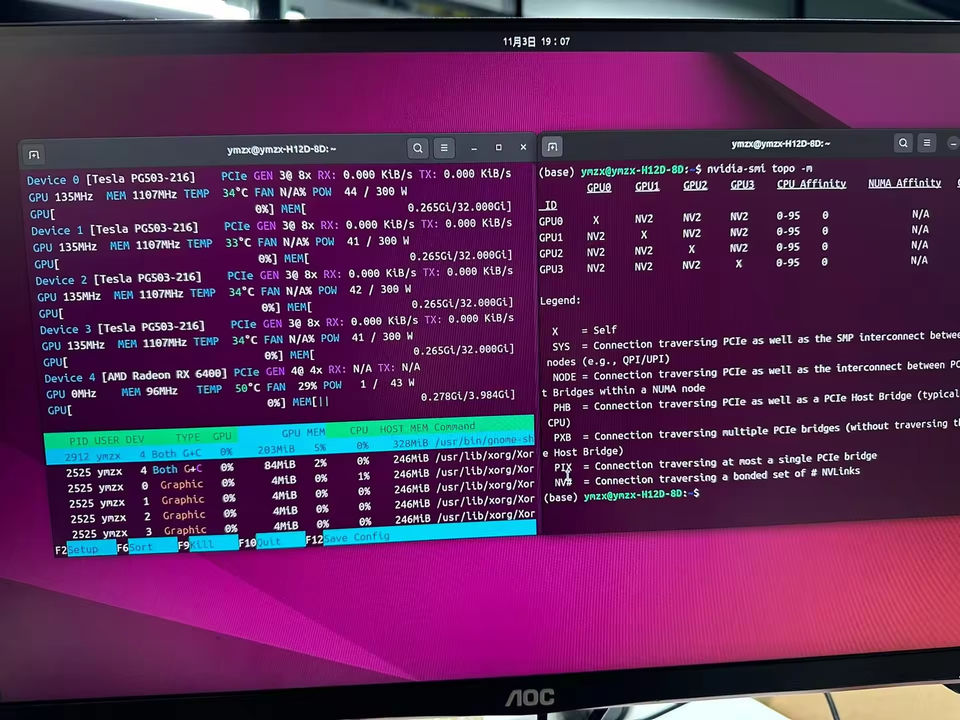This screenshot has height=720, width=960.
Task: Click Device 4 fan speed 29%
Action: [307, 386]
